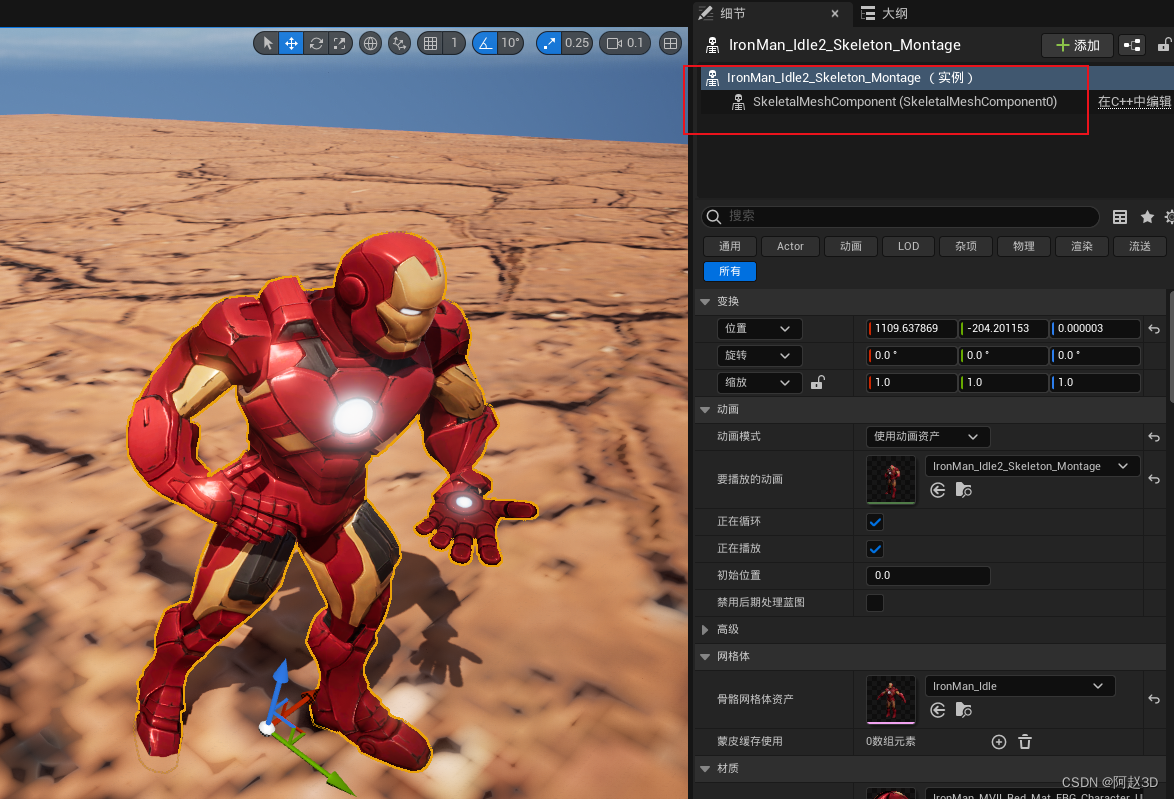
Task: Activate the scale gizmo tool
Action: (x=340, y=43)
